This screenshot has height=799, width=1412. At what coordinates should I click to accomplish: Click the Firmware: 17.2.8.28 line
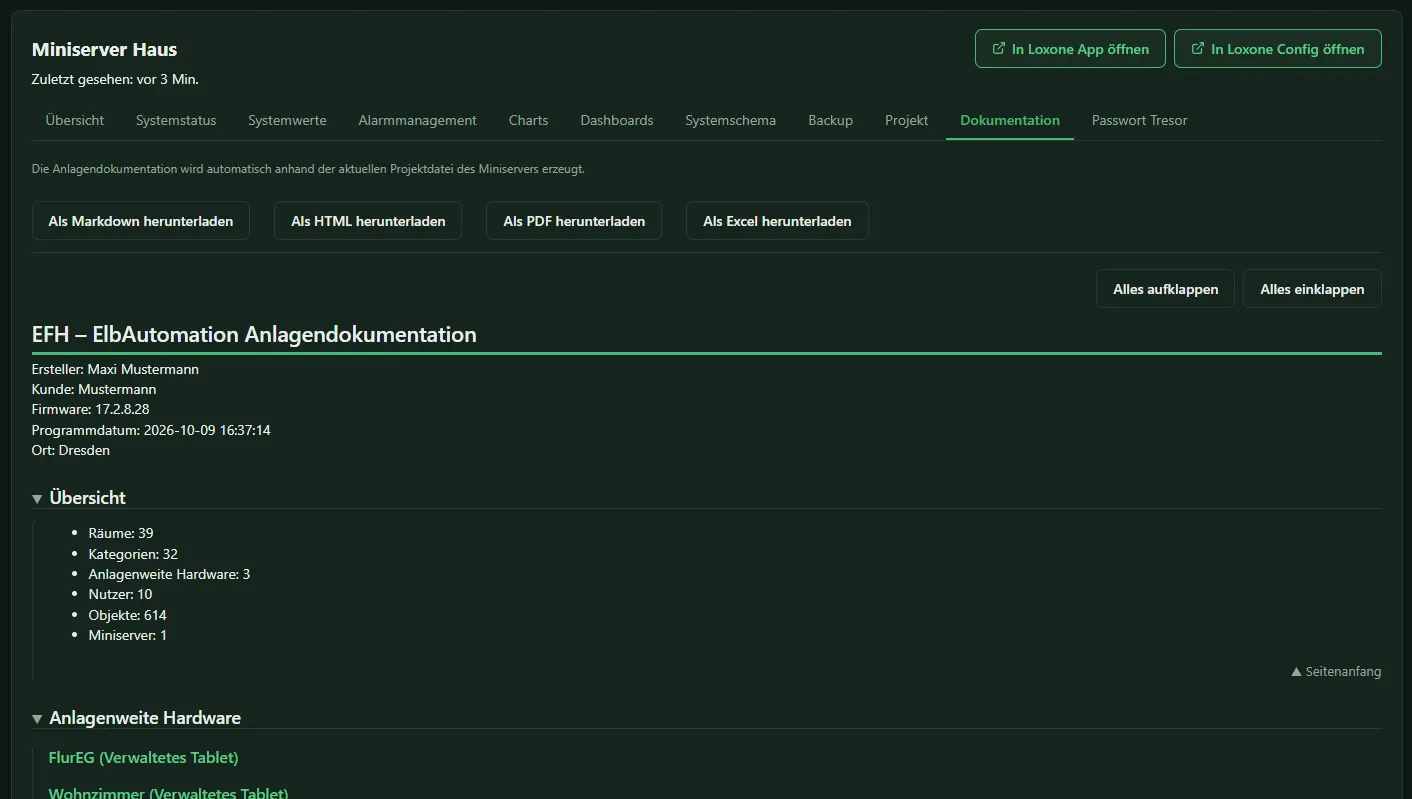point(90,410)
